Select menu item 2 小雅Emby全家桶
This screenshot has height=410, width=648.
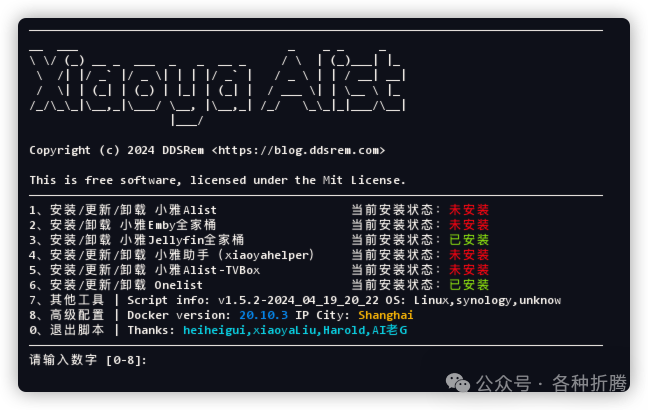coord(123,225)
